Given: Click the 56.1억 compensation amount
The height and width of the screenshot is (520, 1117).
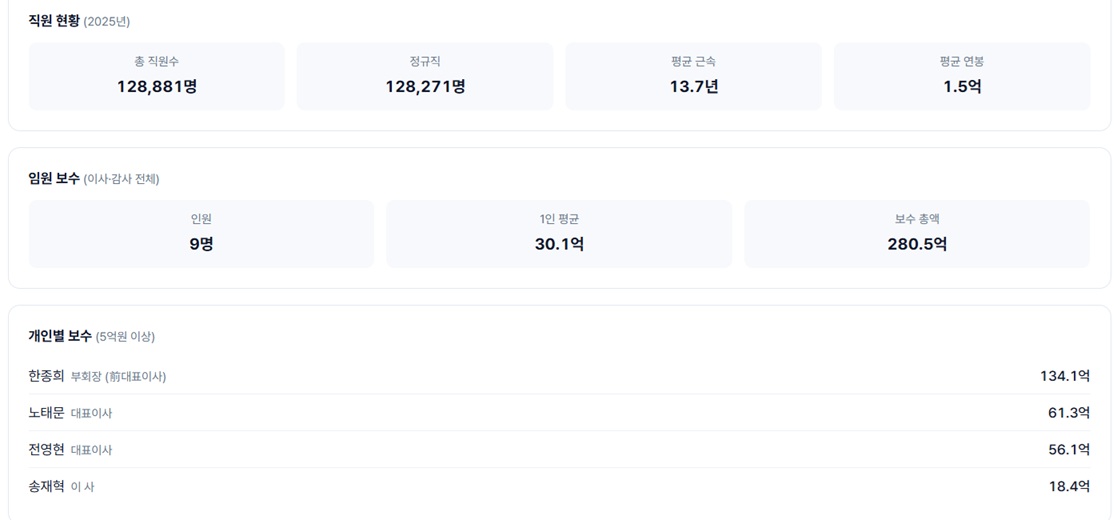Looking at the screenshot, I should coord(1069,449).
